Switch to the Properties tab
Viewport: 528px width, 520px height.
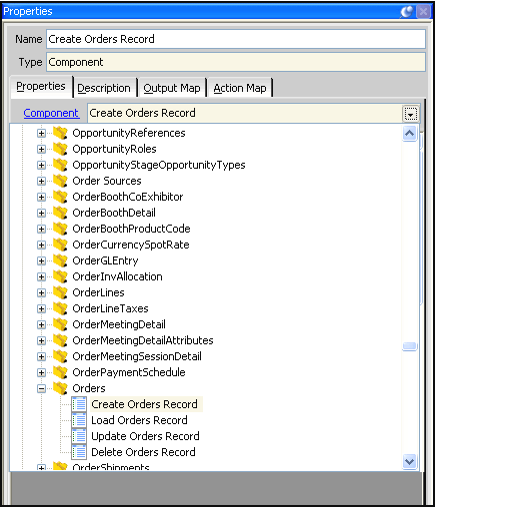41,87
